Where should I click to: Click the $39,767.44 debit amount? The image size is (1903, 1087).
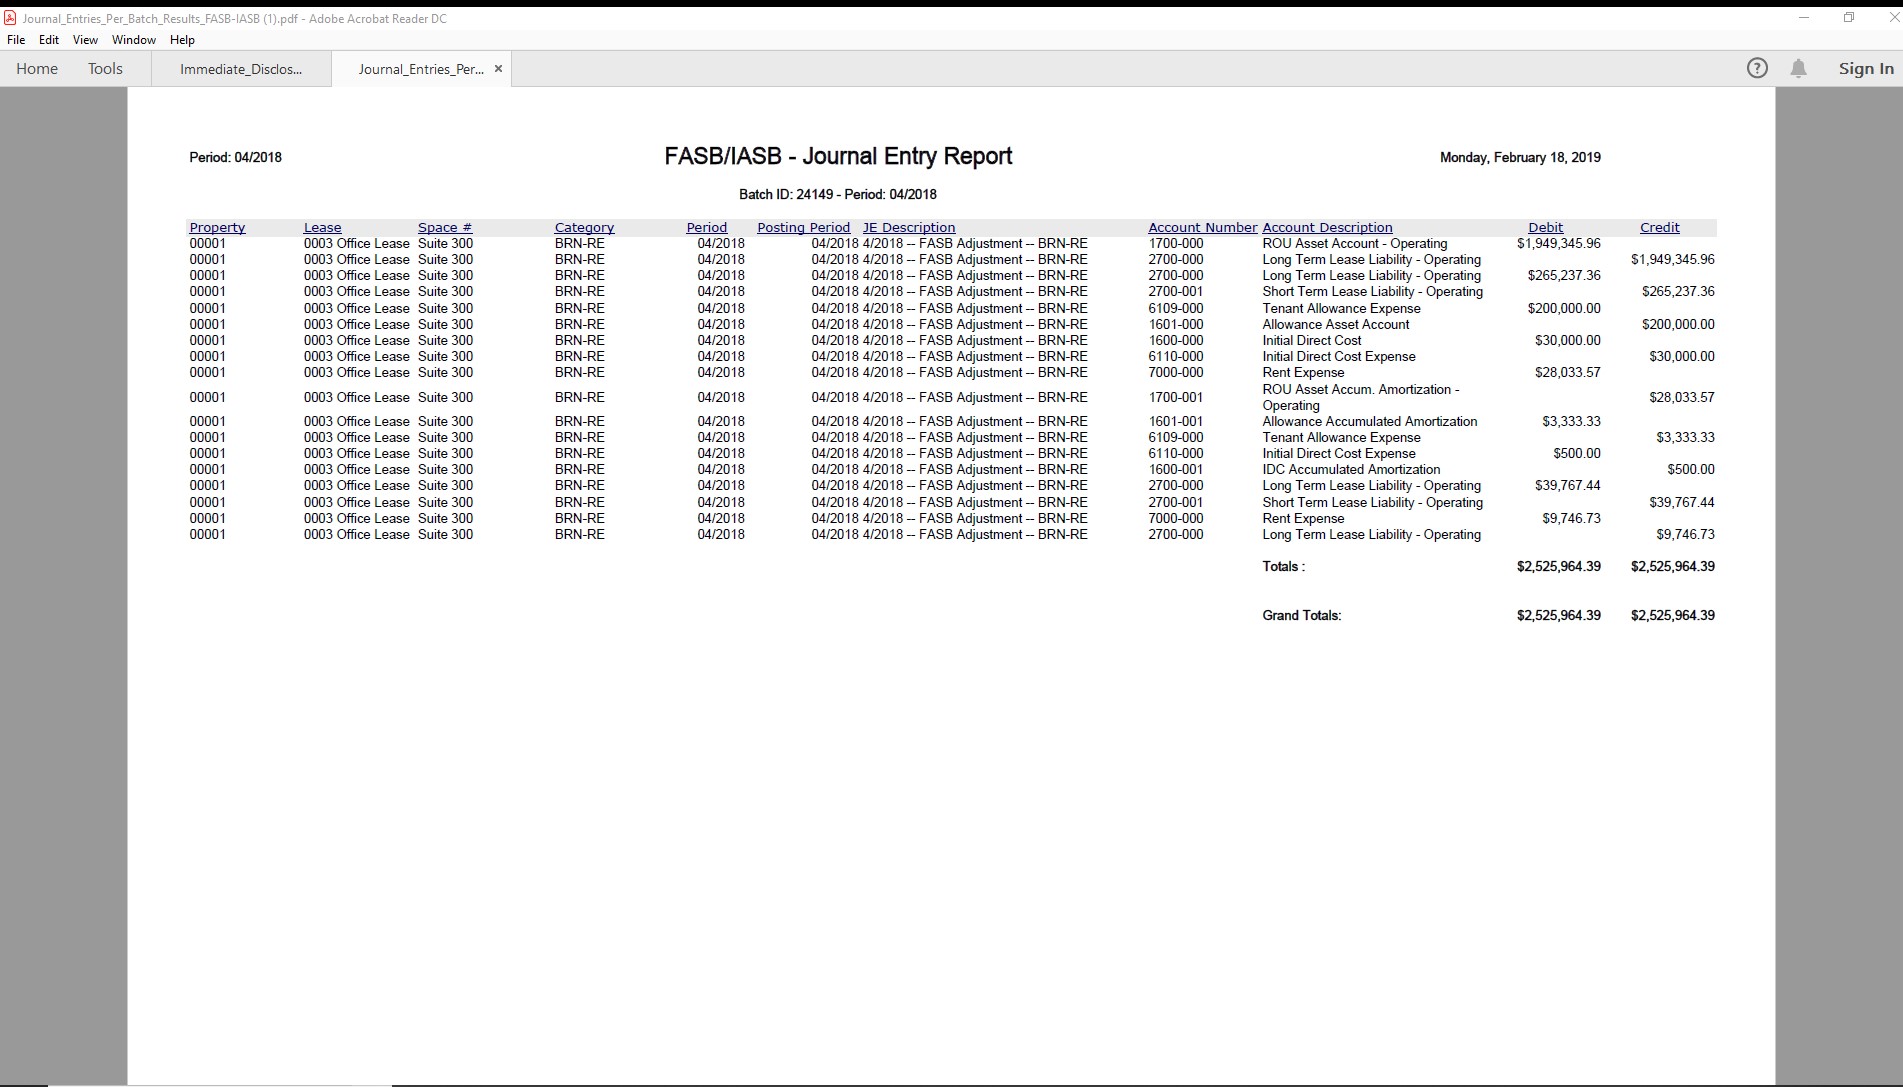(x=1568, y=486)
